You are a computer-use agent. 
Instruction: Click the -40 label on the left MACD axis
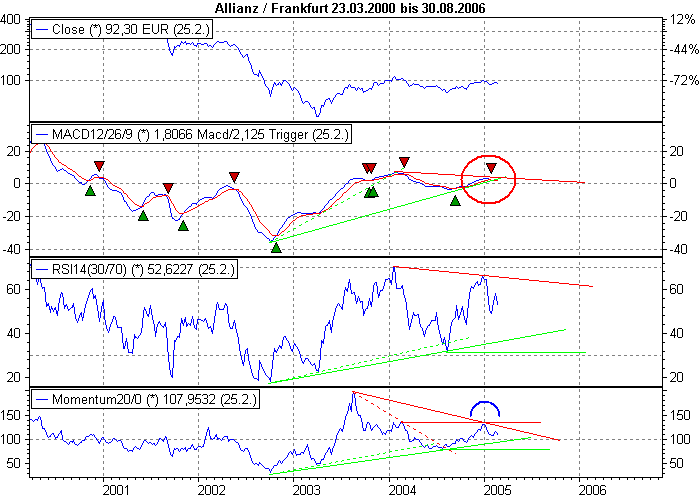click(x=11, y=250)
